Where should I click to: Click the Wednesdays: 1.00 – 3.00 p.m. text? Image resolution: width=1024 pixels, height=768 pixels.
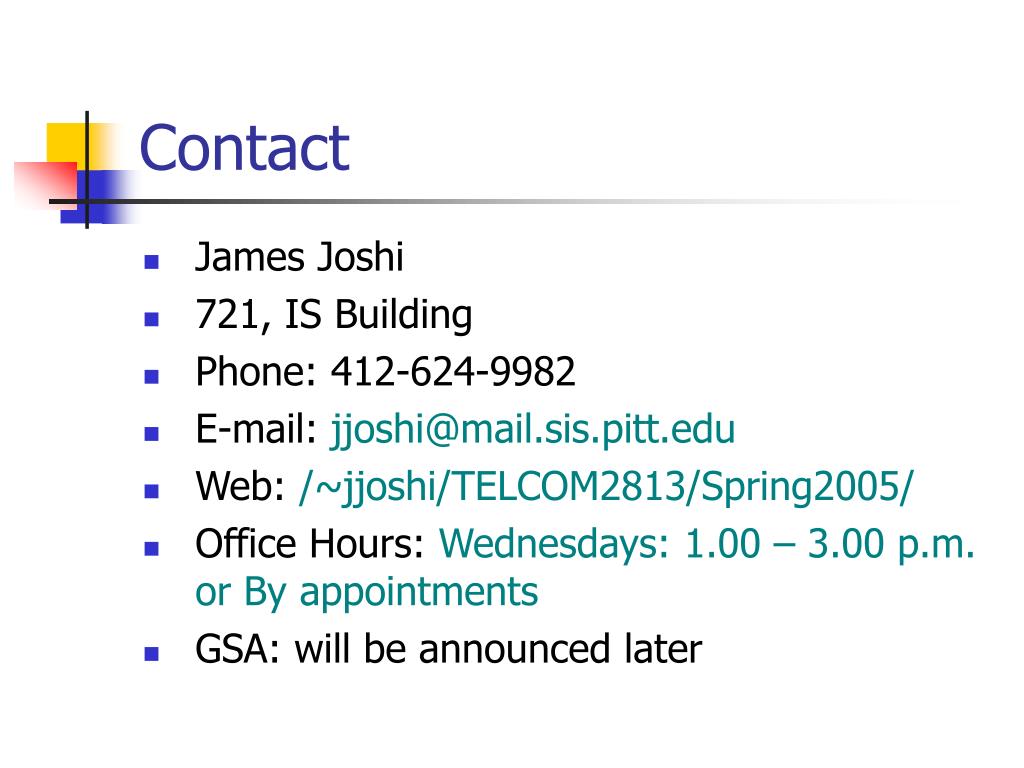coord(707,545)
